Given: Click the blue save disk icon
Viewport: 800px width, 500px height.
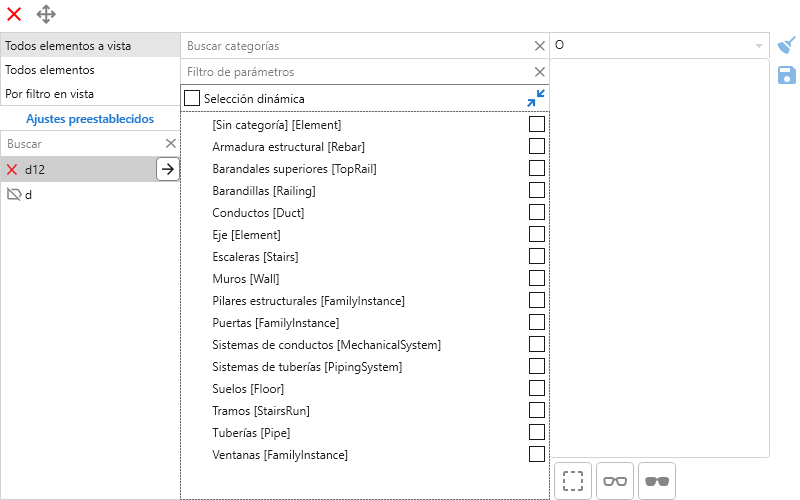Looking at the screenshot, I should [787, 75].
